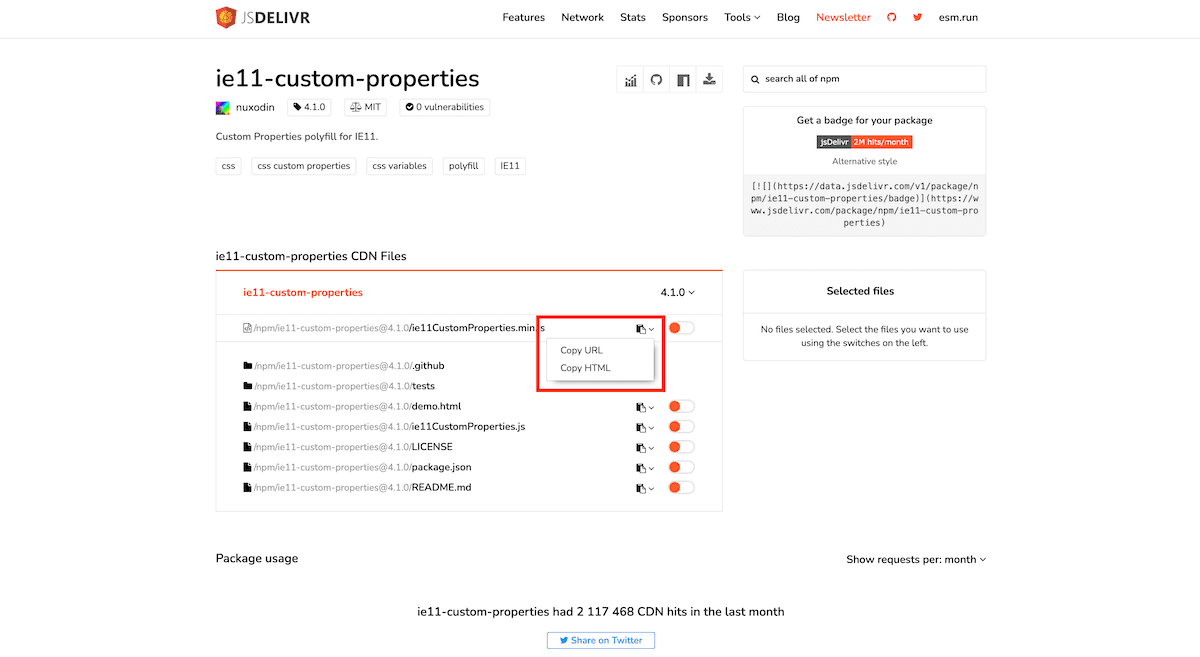Select the css keyword tag

(229, 166)
